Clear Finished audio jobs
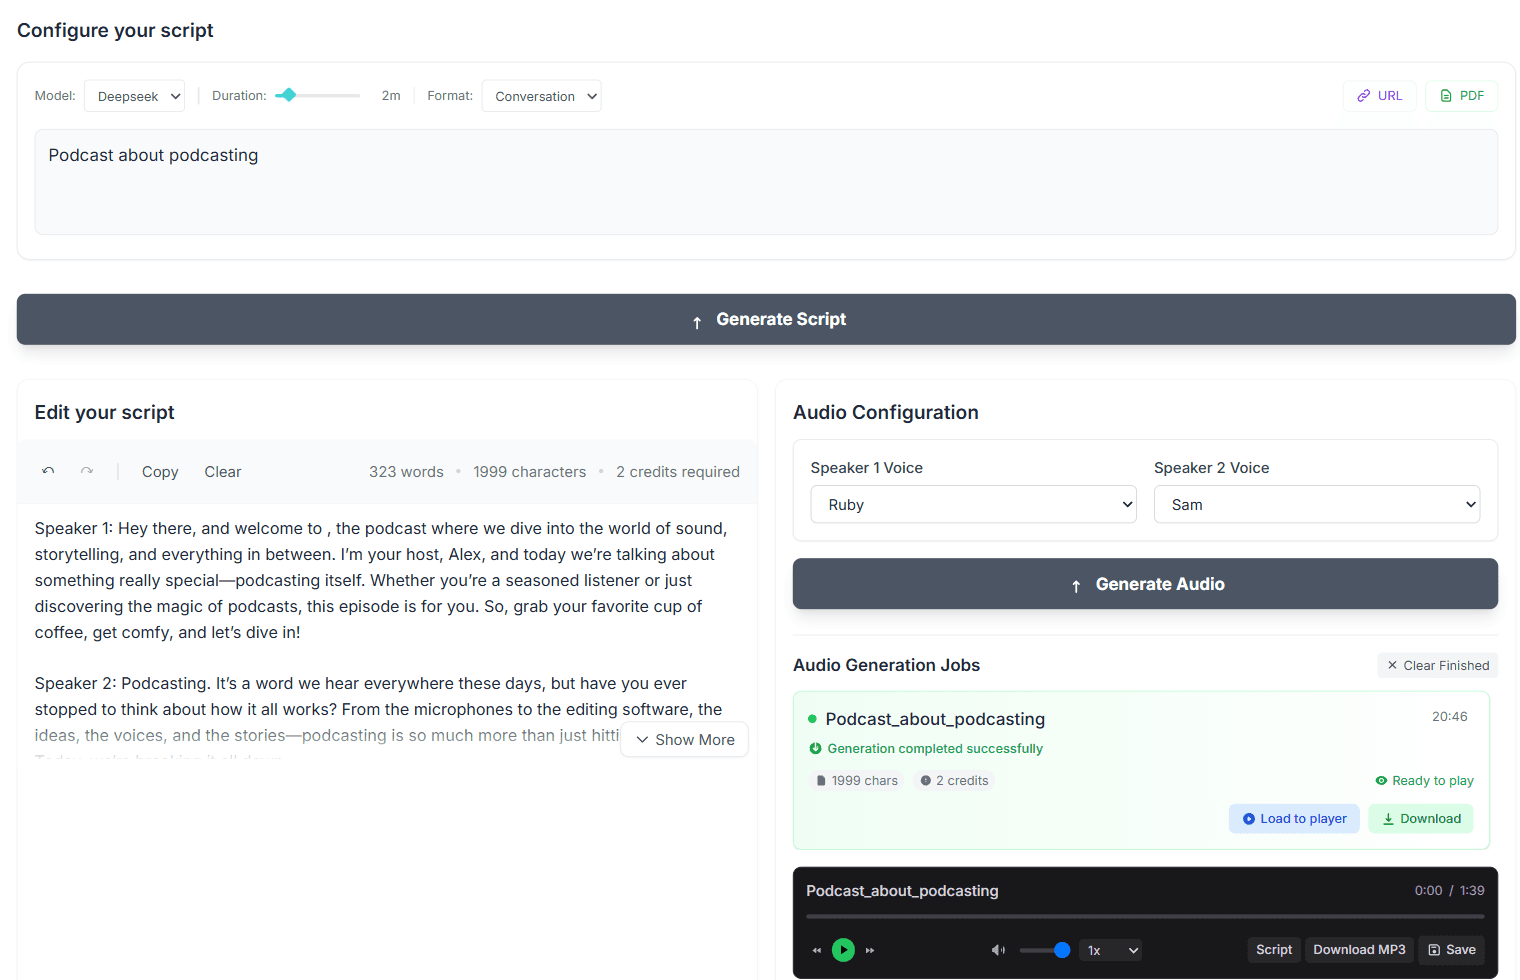This screenshot has height=980, width=1520. [x=1437, y=665]
